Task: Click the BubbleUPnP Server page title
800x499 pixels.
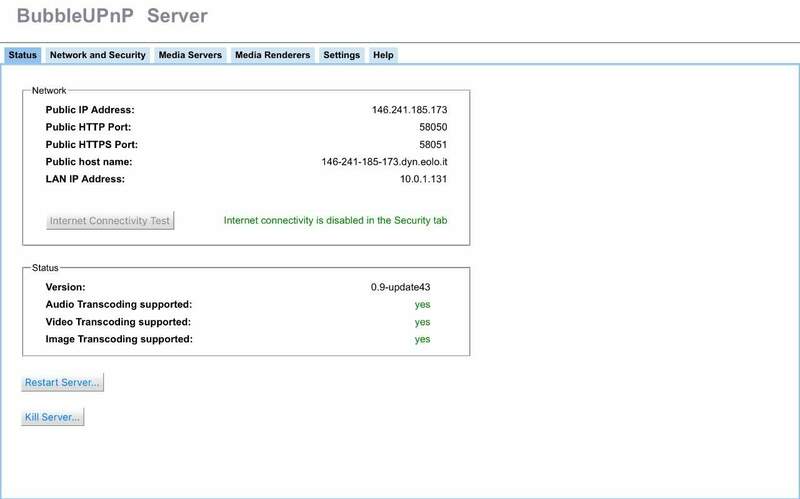Action: point(112,17)
